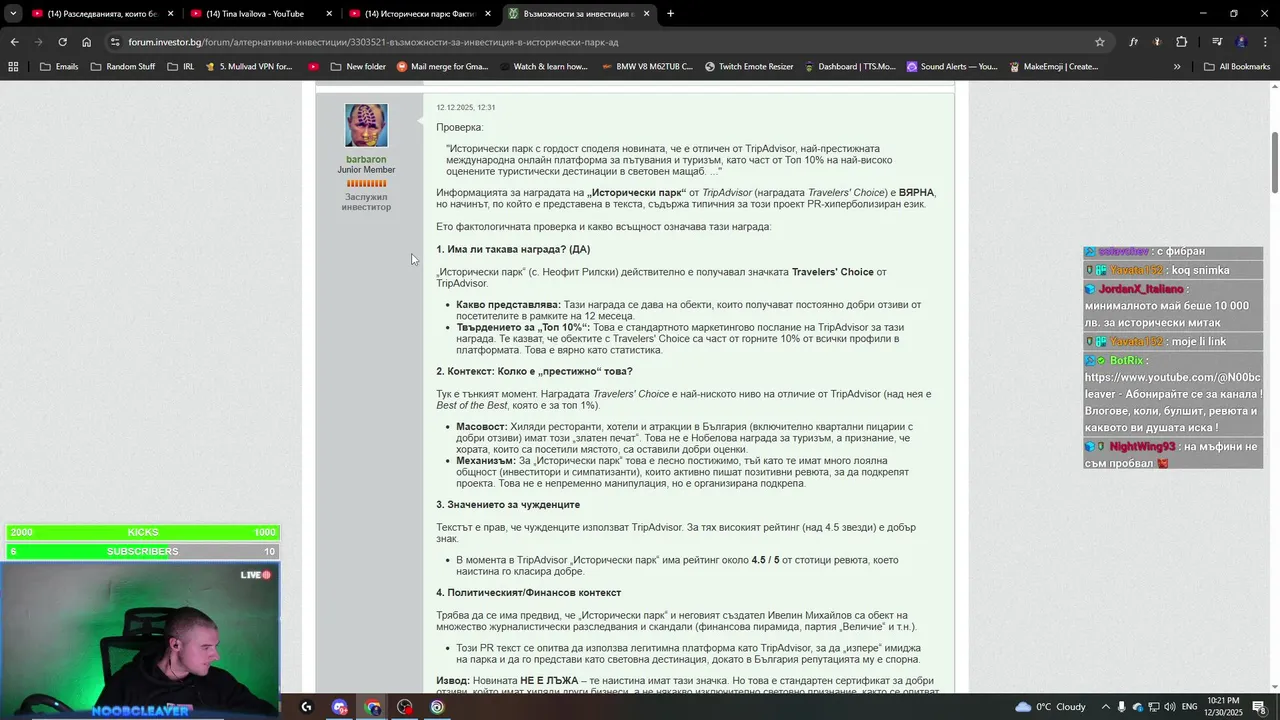Open the IRL bookmark folder

coord(181,67)
